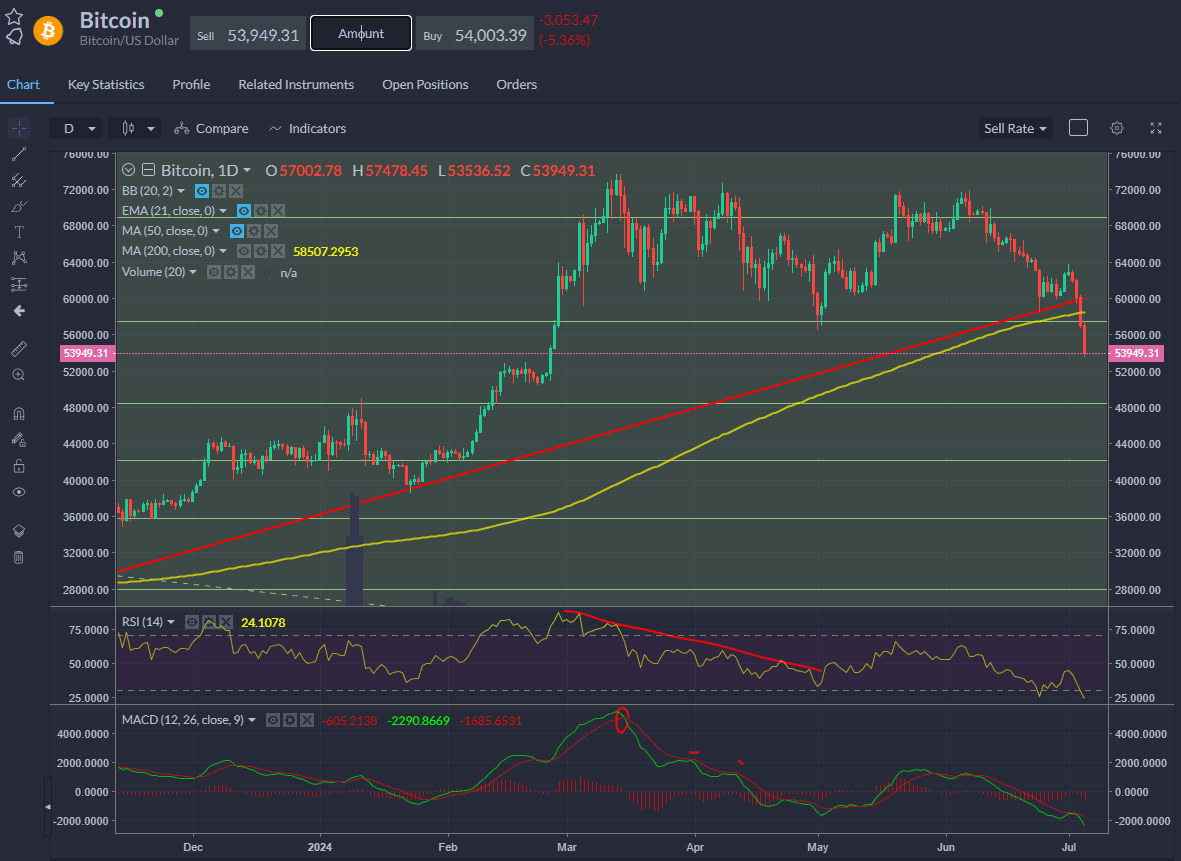
Task: Click the favorite star icon near Bitcoin
Action: tap(14, 16)
